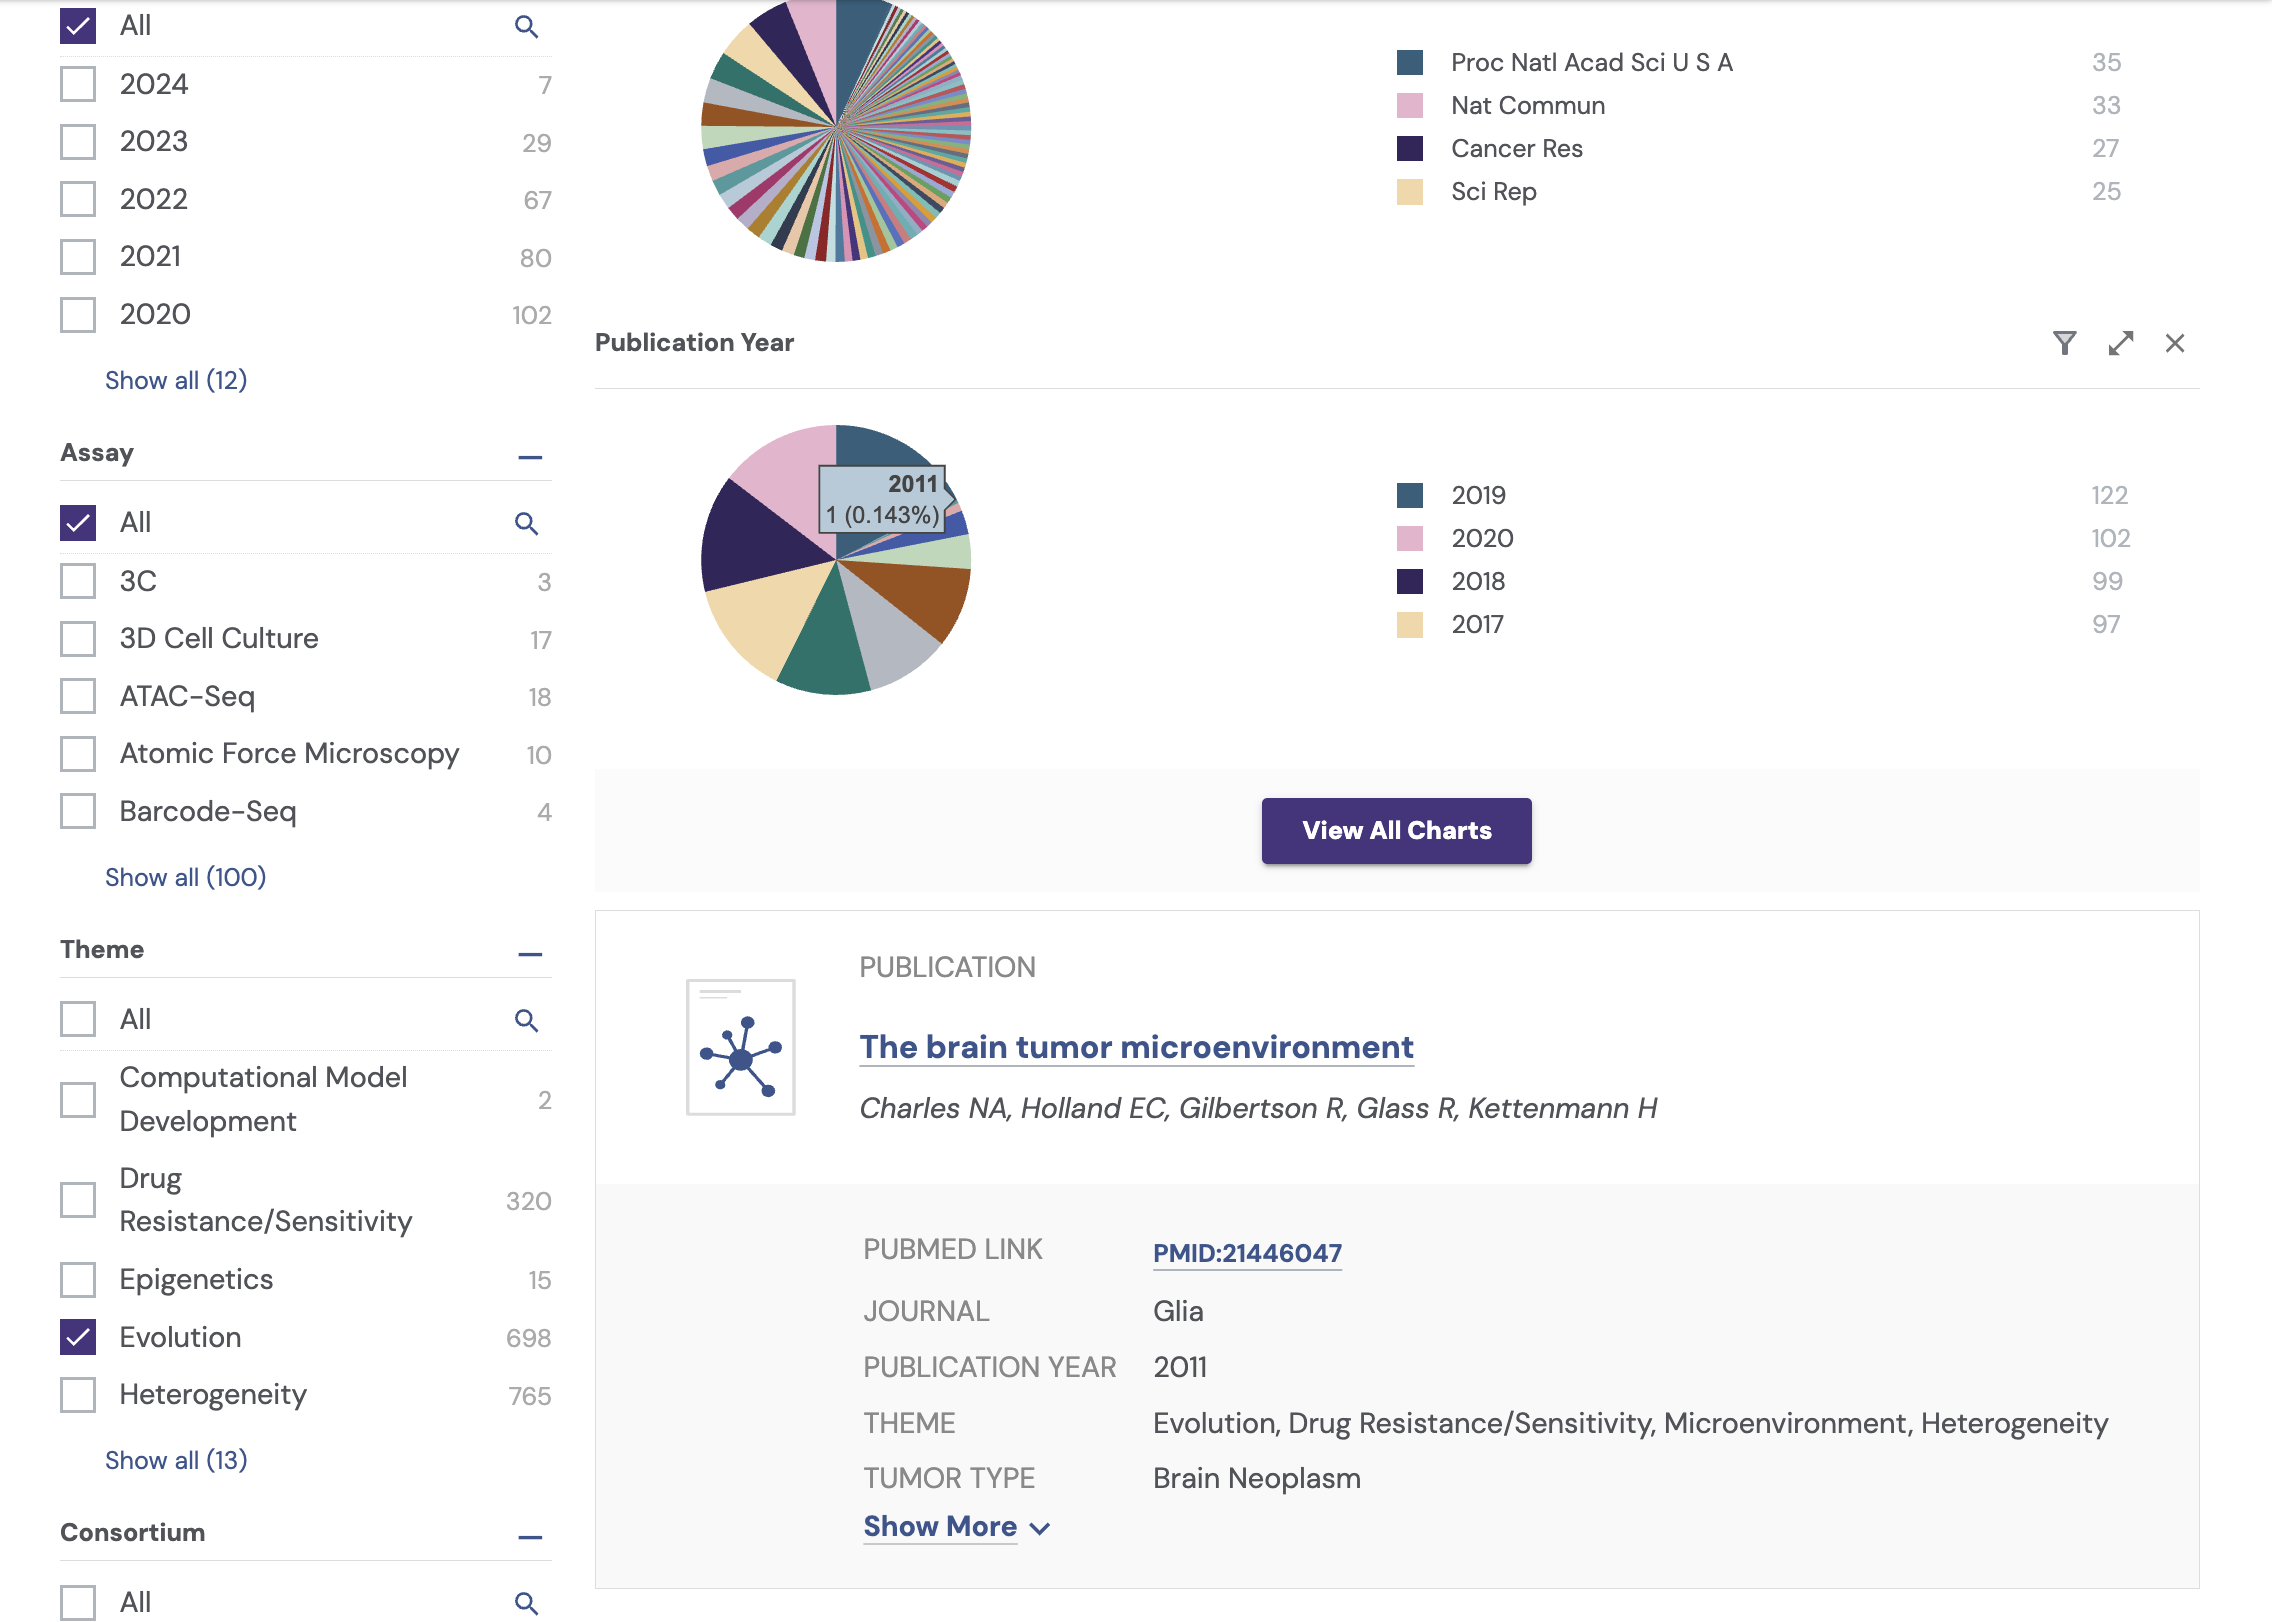Image resolution: width=2272 pixels, height=1622 pixels.
Task: Check the 2022 year checkbox
Action: tap(78, 199)
